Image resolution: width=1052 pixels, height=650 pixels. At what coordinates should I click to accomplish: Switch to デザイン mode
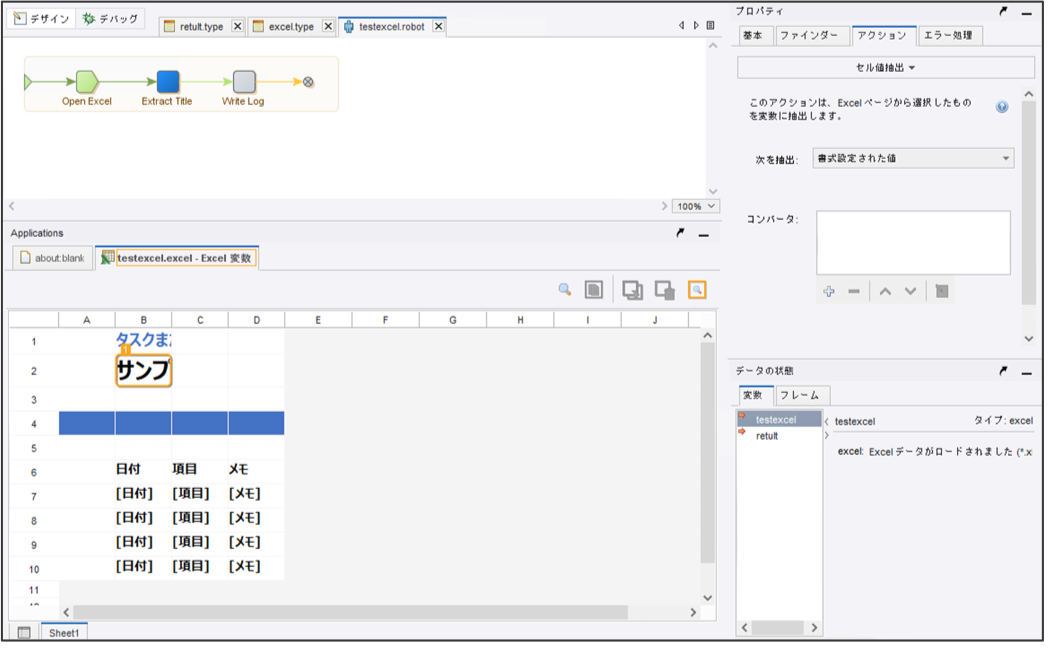point(40,19)
